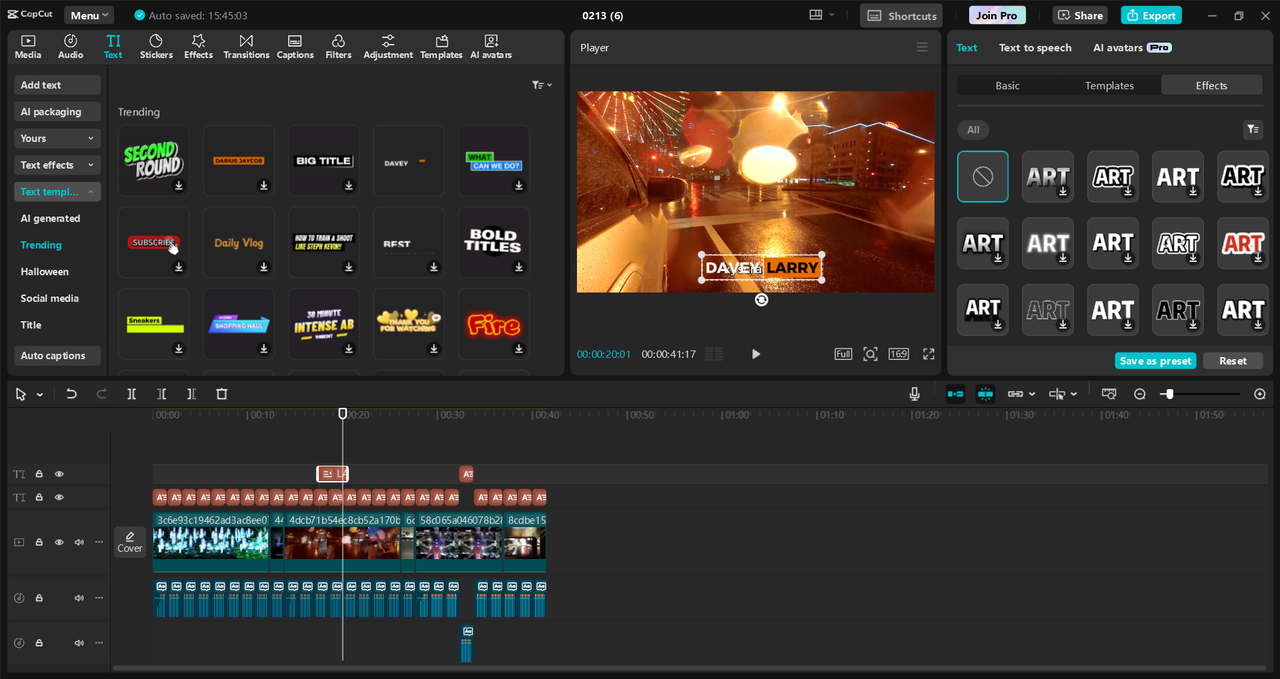The width and height of the screenshot is (1280, 679).
Task: Open the templates sort filter dropdown
Action: (542, 85)
